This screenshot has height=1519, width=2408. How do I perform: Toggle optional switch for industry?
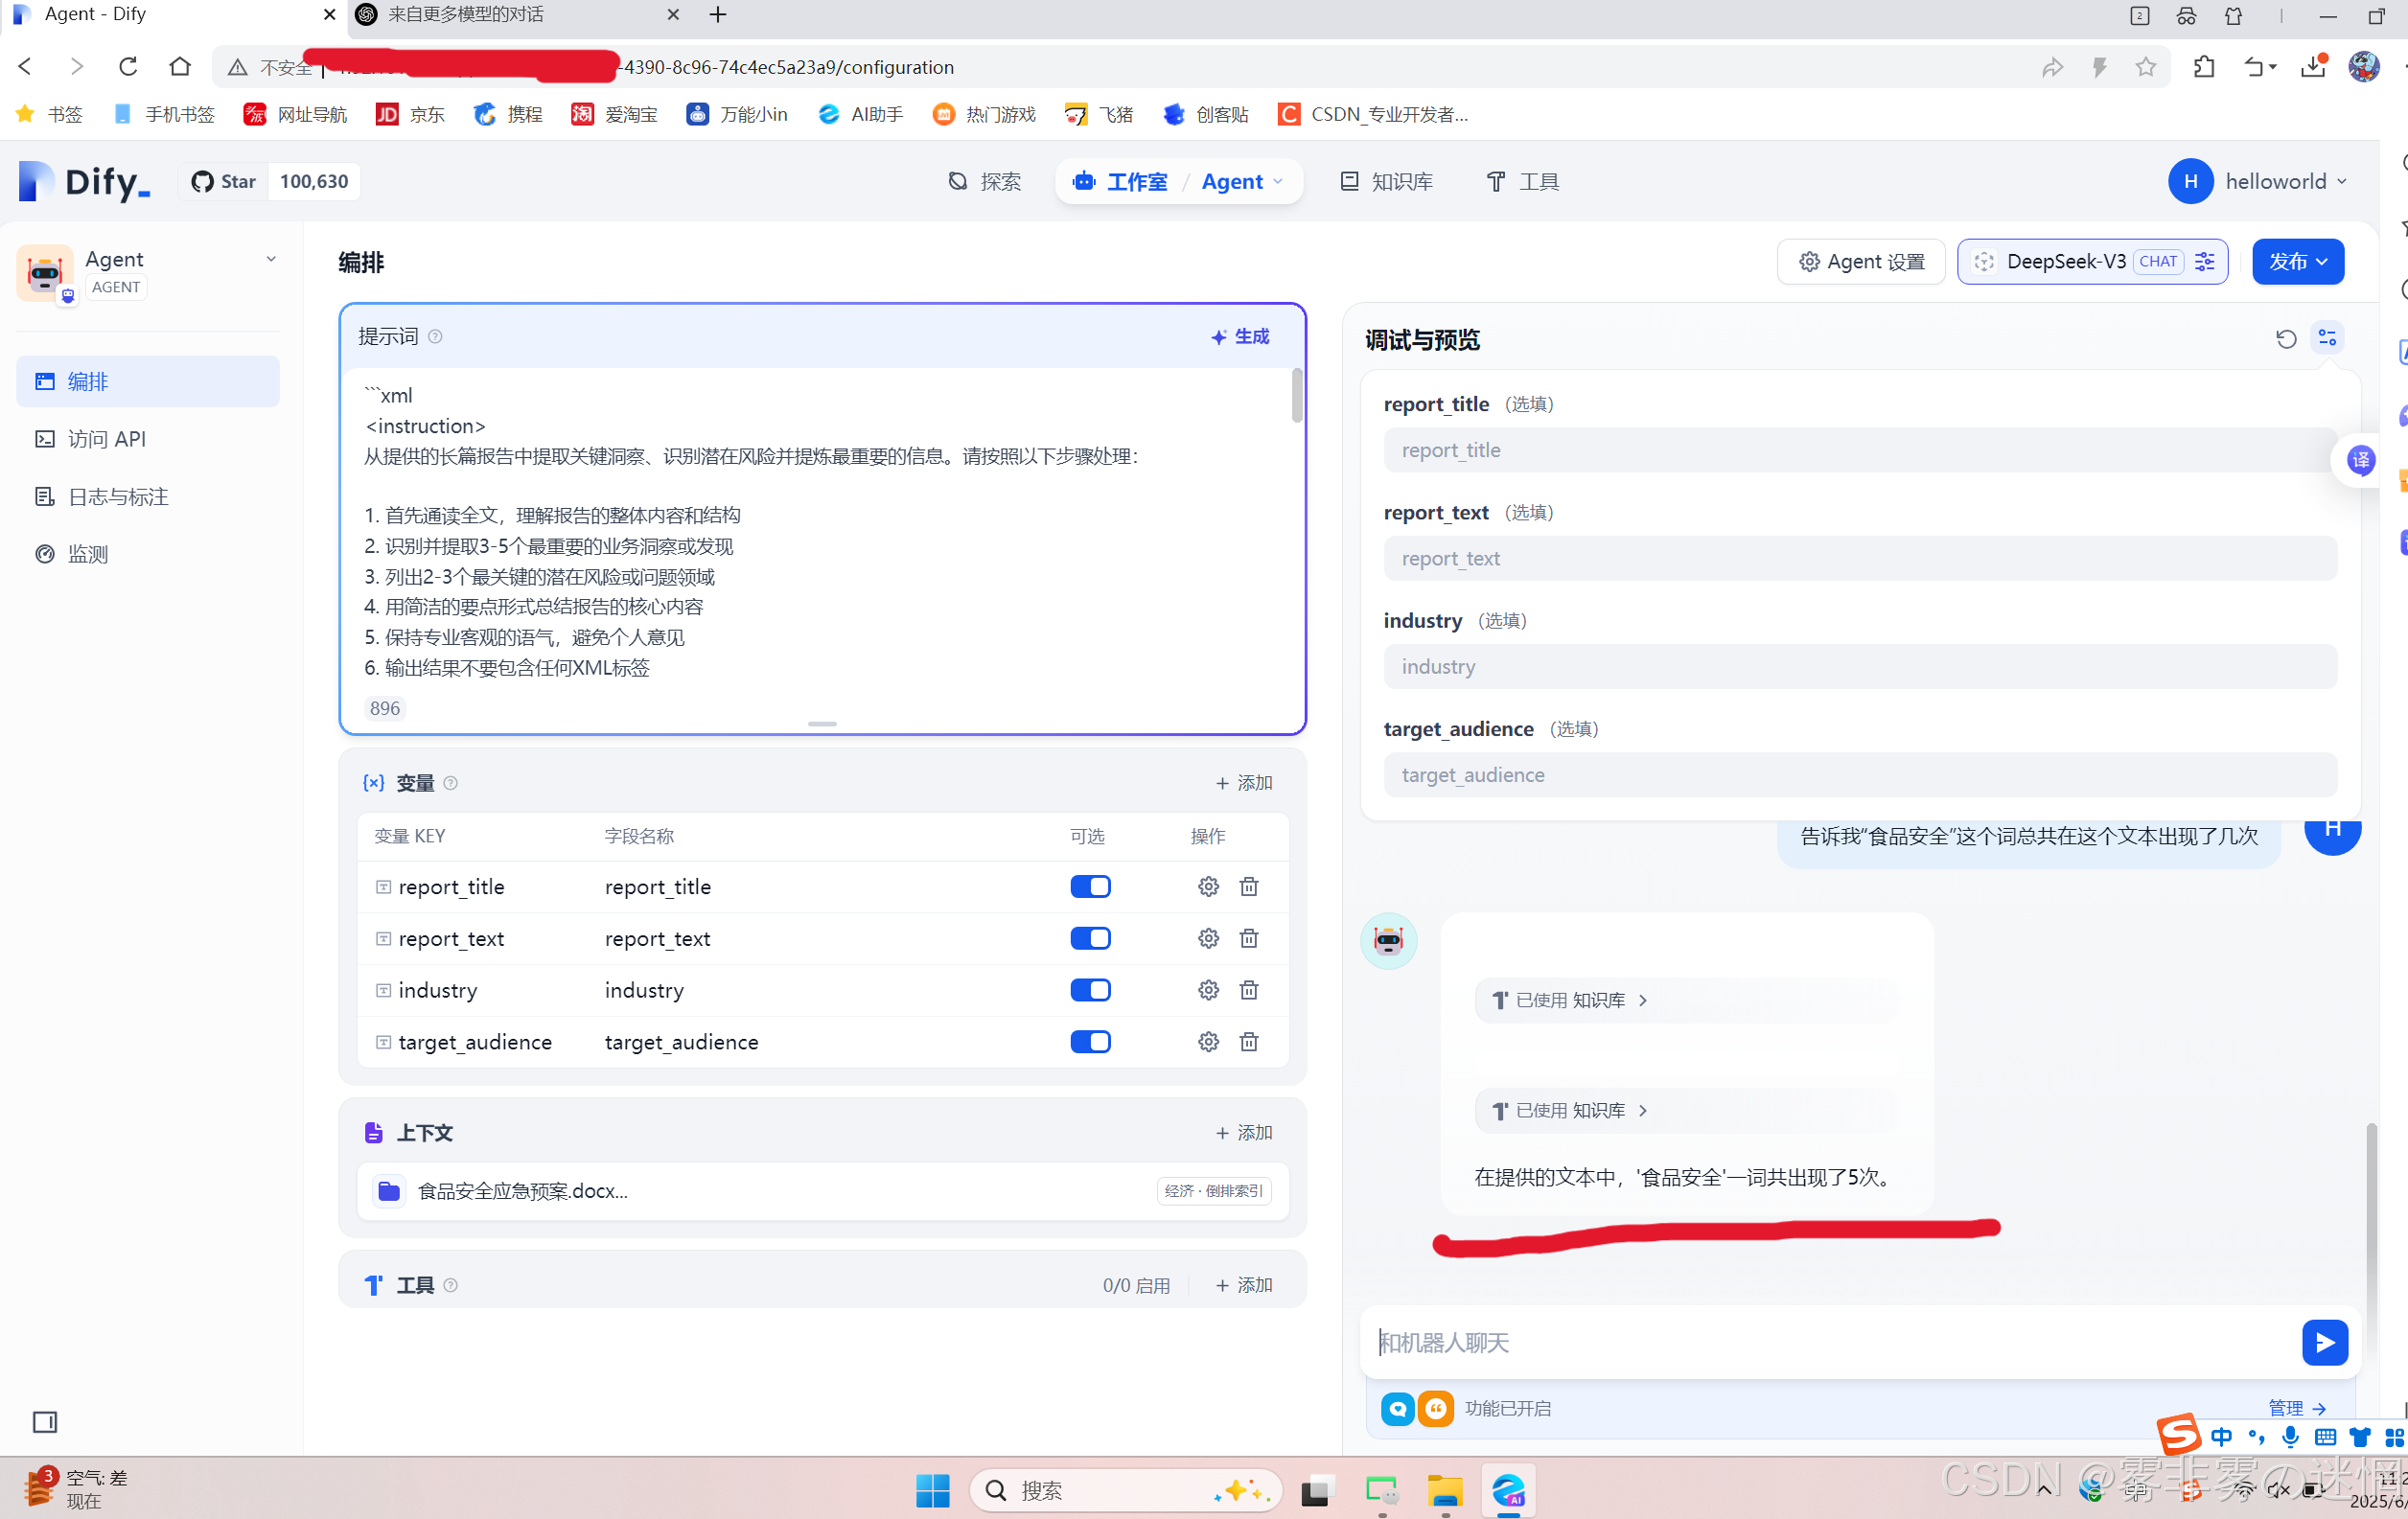click(1090, 990)
